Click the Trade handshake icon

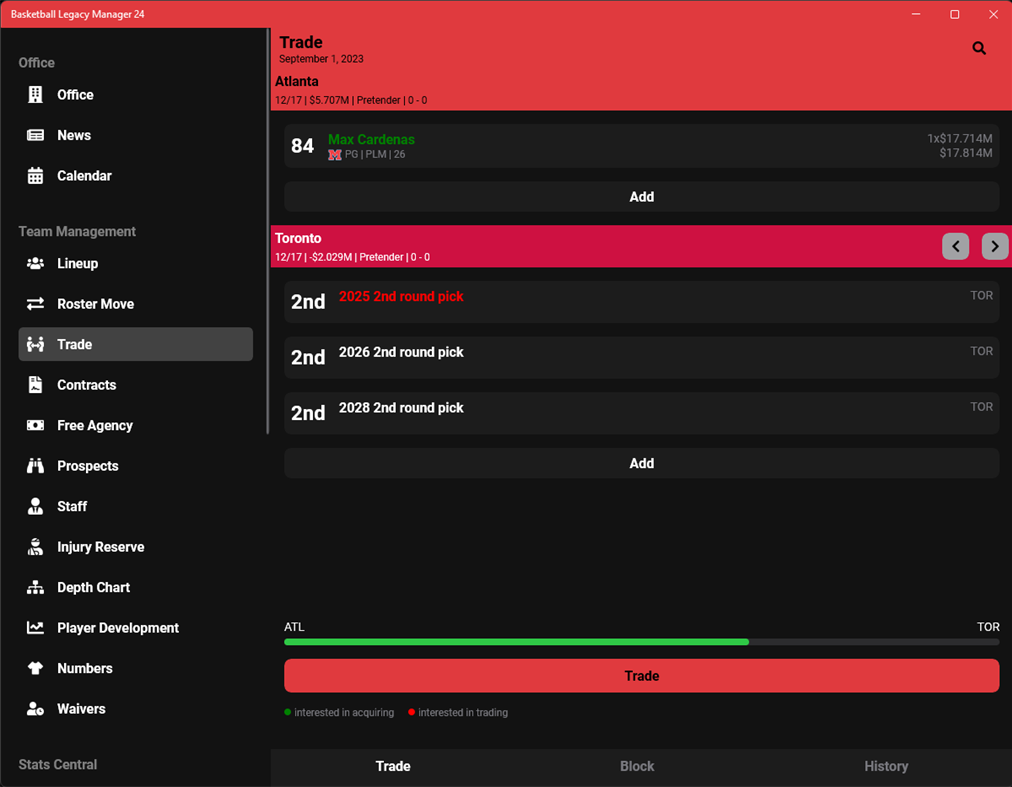coord(35,345)
